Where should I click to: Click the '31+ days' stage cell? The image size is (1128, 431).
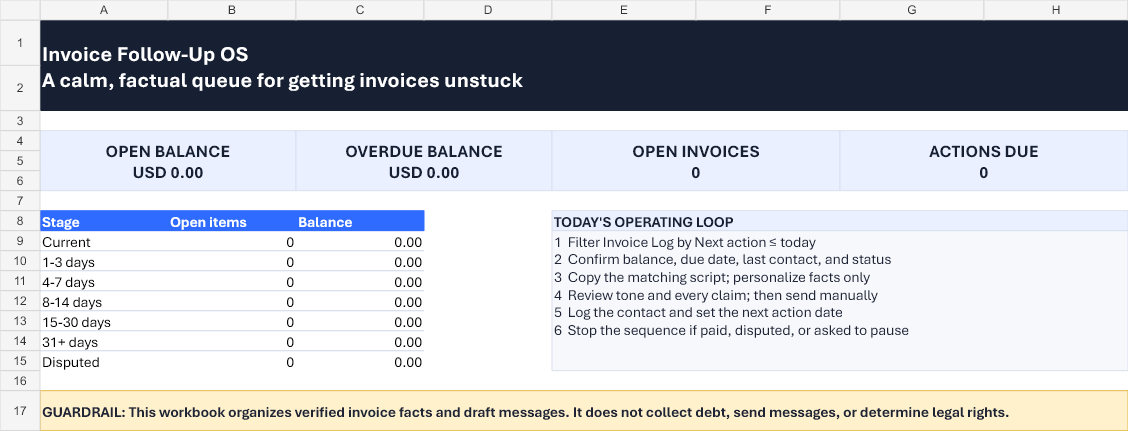(104, 342)
